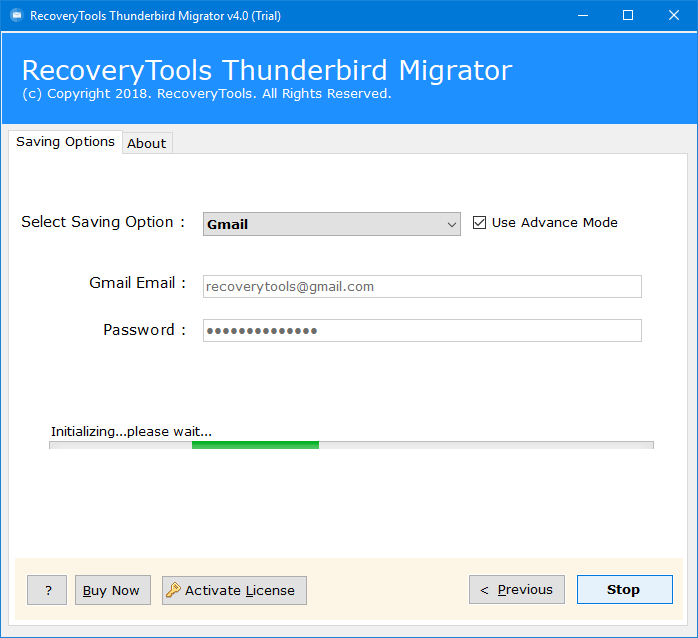Screen dimensions: 698x638
Task: Click the Buy Now button
Action: (113, 590)
